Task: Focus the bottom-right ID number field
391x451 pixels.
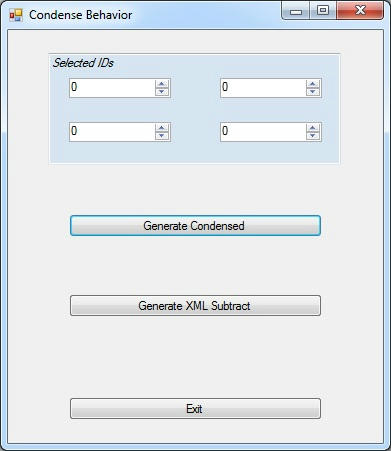Action: [x=263, y=132]
